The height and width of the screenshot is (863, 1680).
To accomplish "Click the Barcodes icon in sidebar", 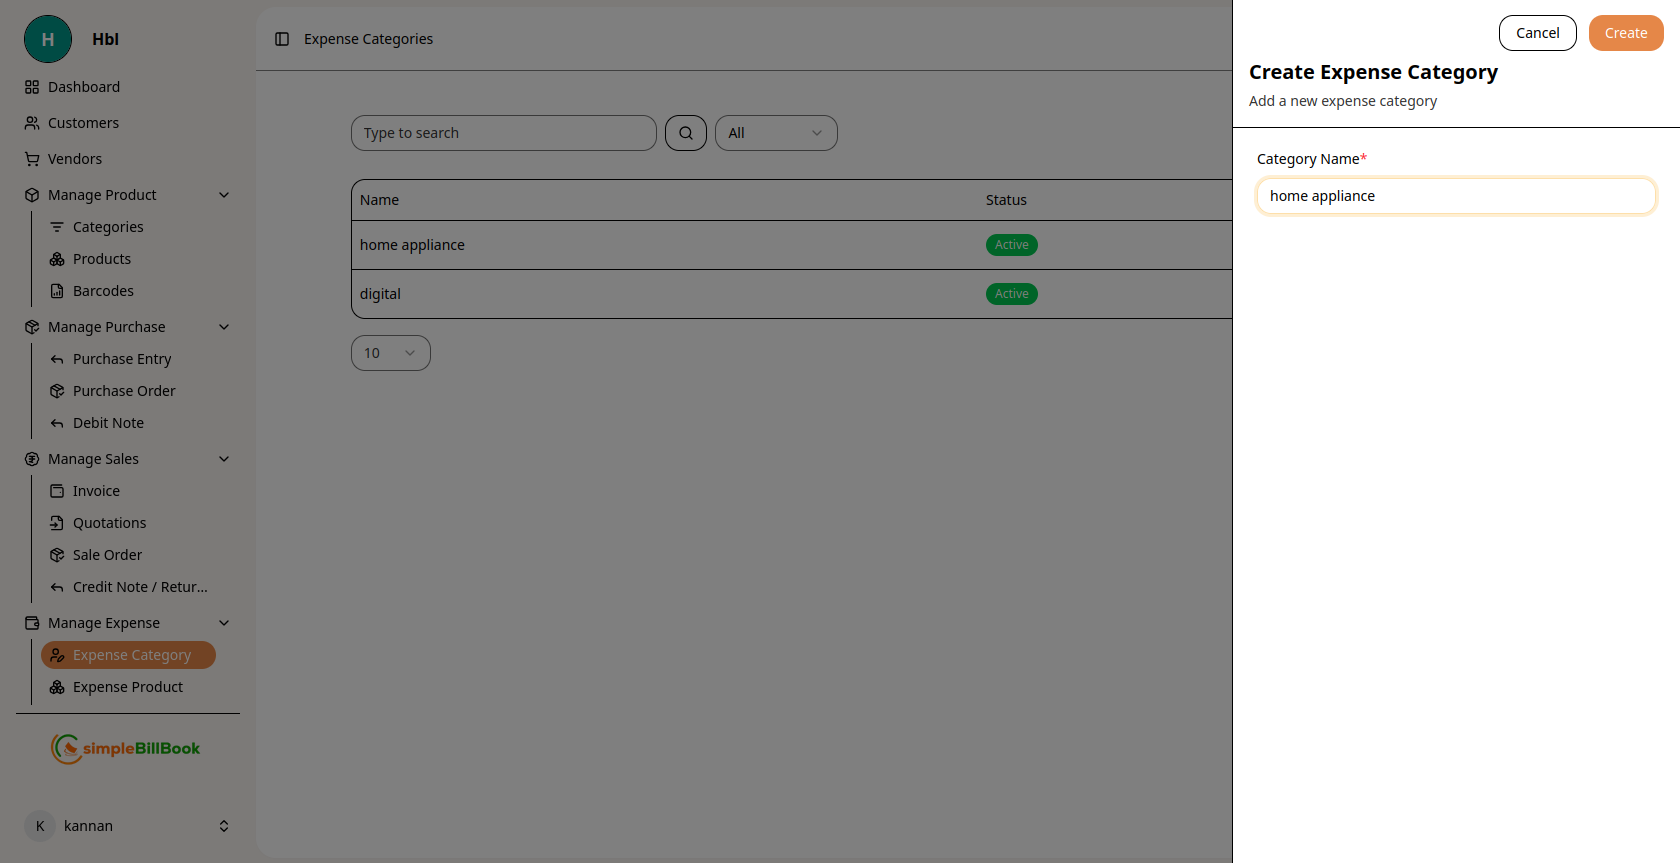I will pos(57,291).
